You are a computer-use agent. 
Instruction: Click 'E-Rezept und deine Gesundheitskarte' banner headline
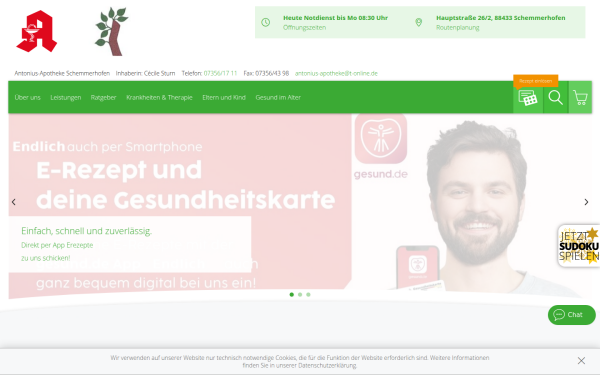coord(186,185)
